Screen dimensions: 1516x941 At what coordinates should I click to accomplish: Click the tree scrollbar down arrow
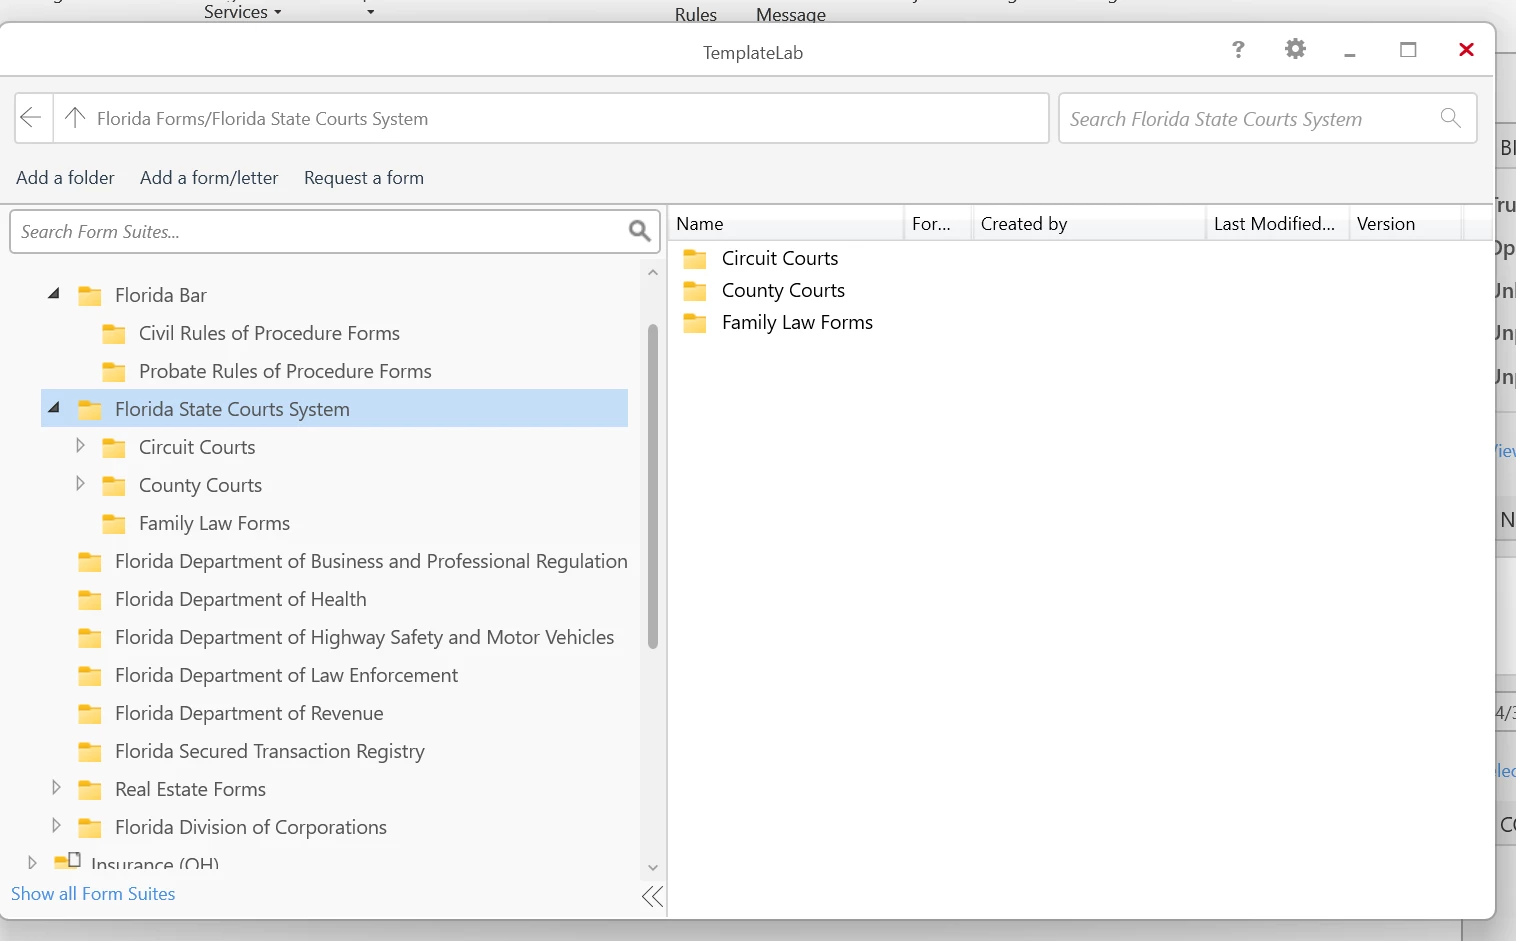[653, 868]
